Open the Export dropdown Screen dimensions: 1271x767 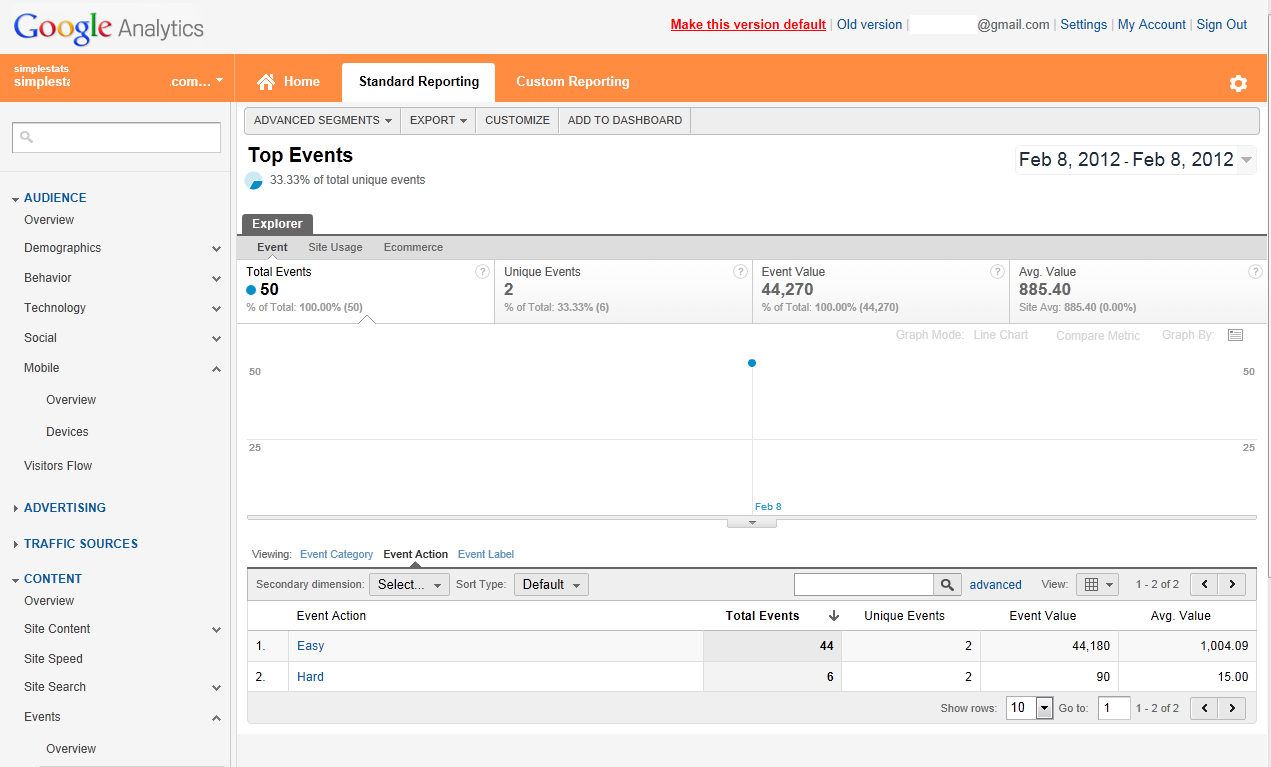point(438,120)
